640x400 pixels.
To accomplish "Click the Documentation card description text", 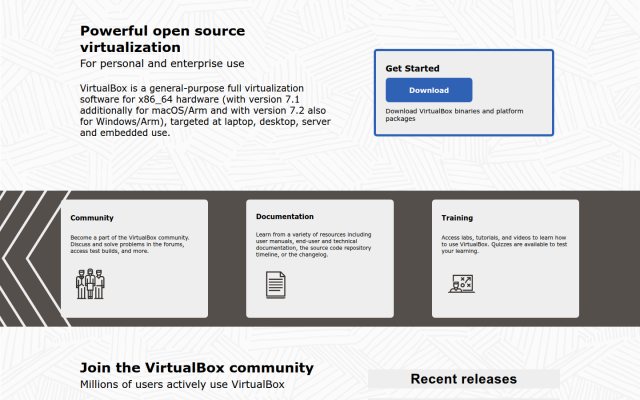I will click(313, 244).
